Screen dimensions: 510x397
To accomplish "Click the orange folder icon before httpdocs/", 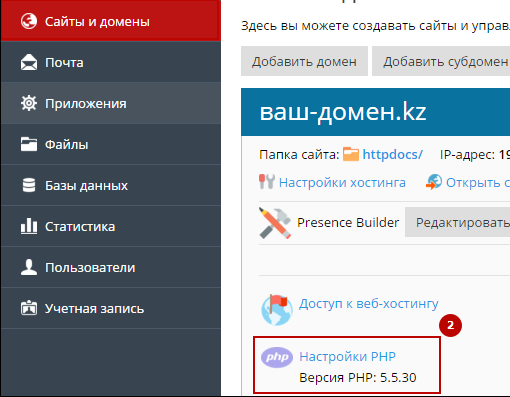I will (x=351, y=154).
